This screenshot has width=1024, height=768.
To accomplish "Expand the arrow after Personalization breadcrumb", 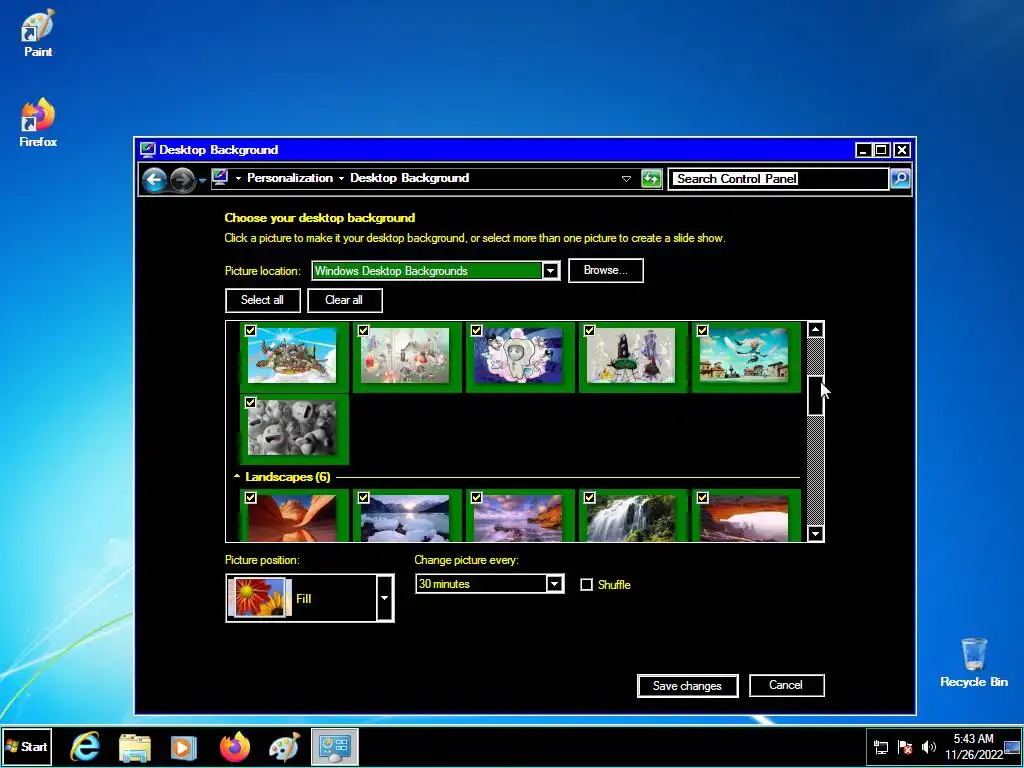I will click(341, 178).
